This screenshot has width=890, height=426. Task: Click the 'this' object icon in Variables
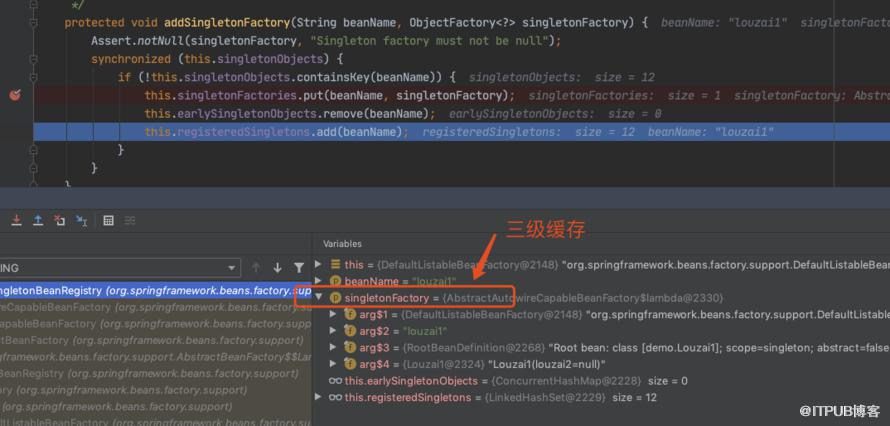[335, 264]
